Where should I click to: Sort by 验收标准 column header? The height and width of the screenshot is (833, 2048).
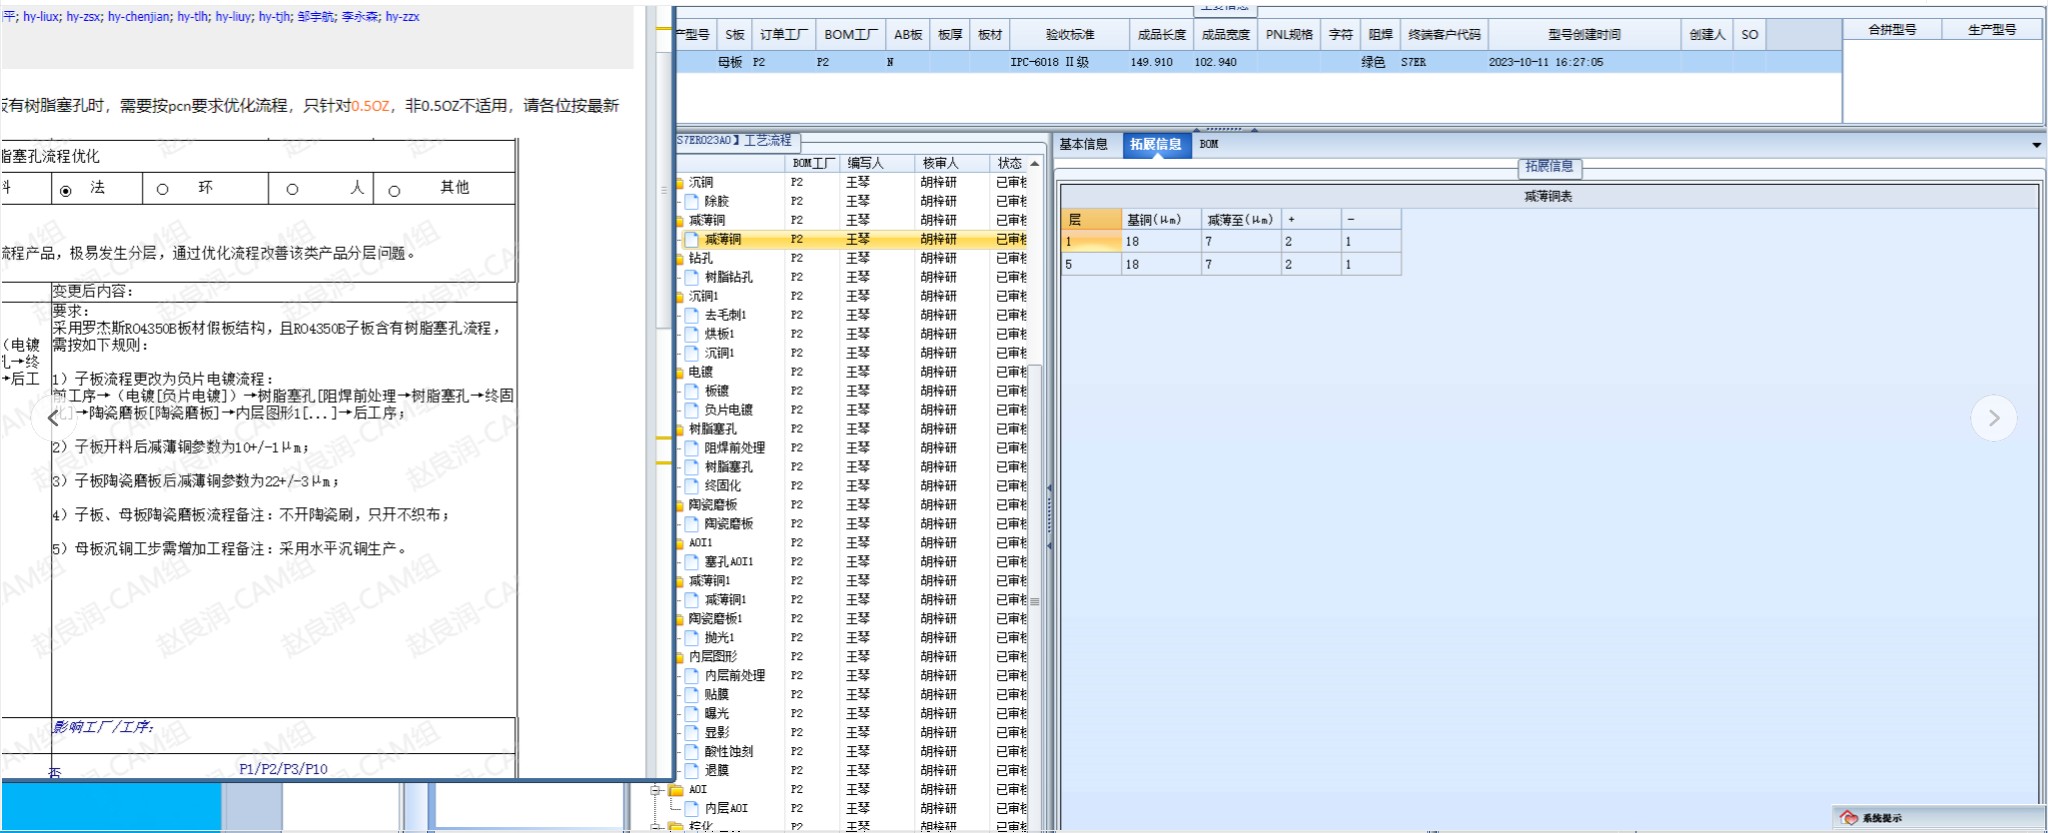pos(1069,34)
